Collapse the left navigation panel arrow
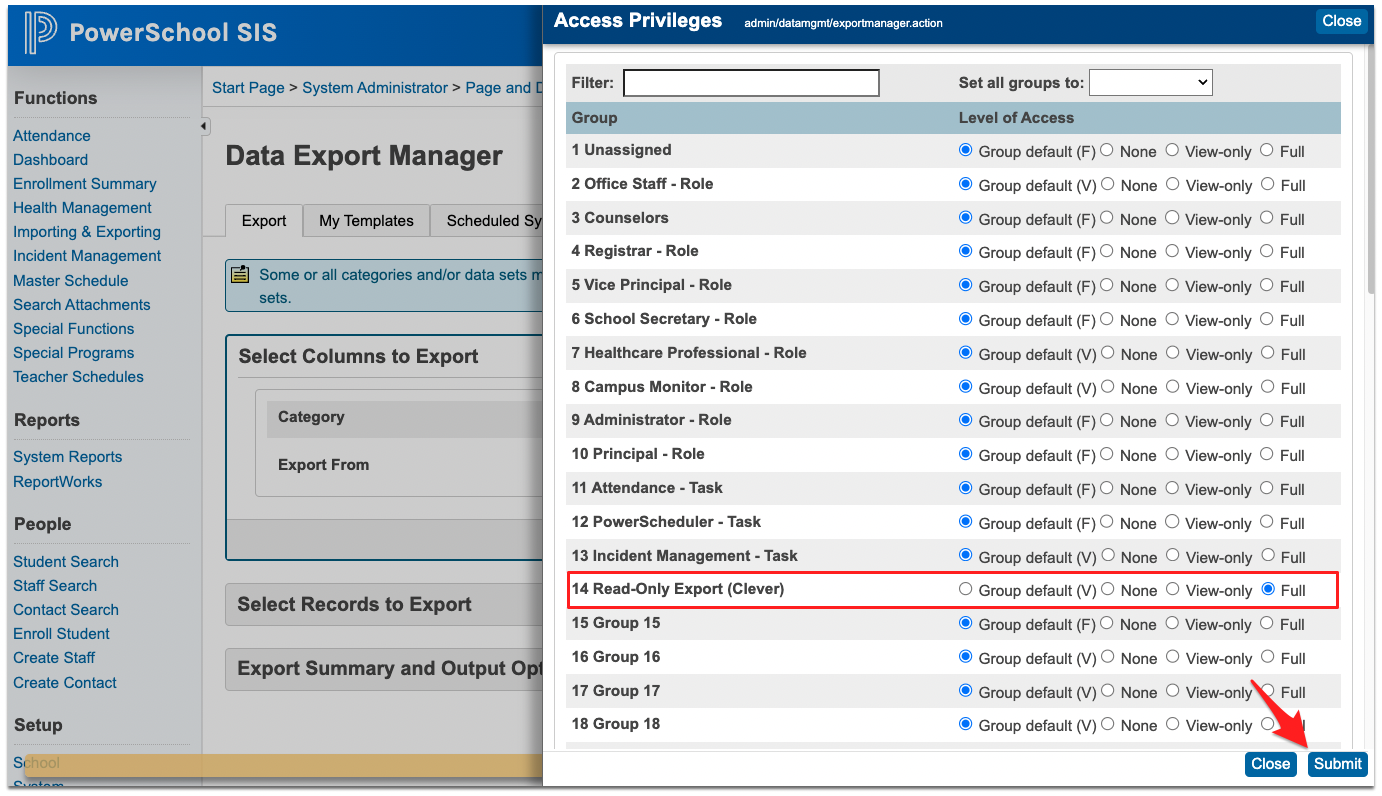 point(204,127)
